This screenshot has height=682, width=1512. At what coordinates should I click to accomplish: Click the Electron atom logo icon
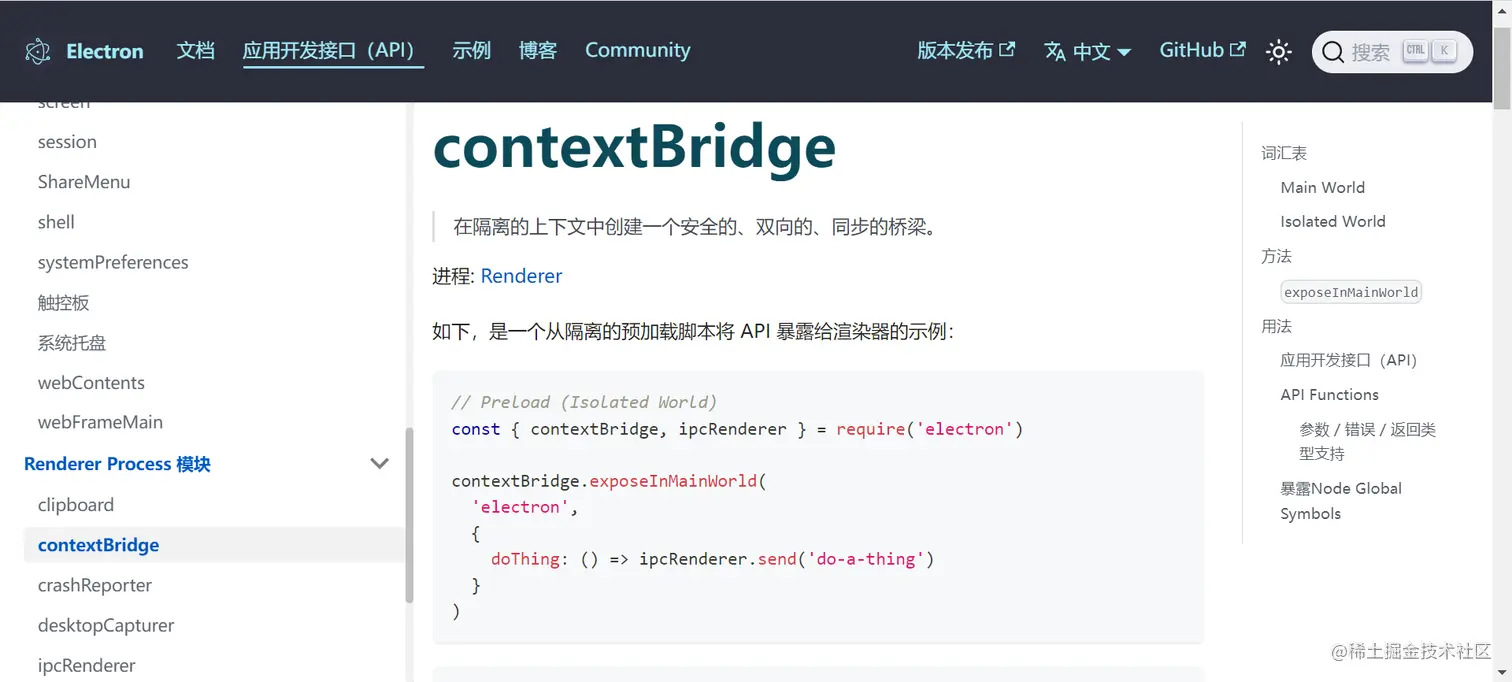coord(38,51)
